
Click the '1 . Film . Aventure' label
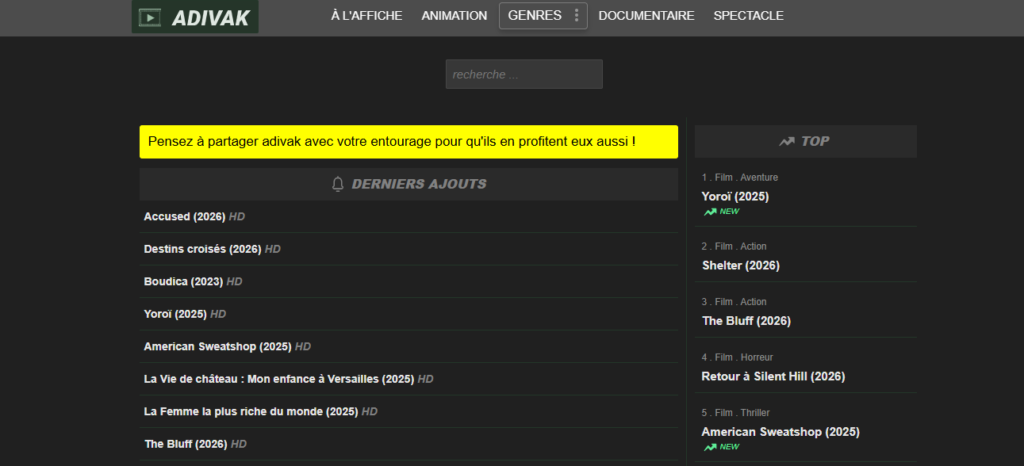pos(740,178)
